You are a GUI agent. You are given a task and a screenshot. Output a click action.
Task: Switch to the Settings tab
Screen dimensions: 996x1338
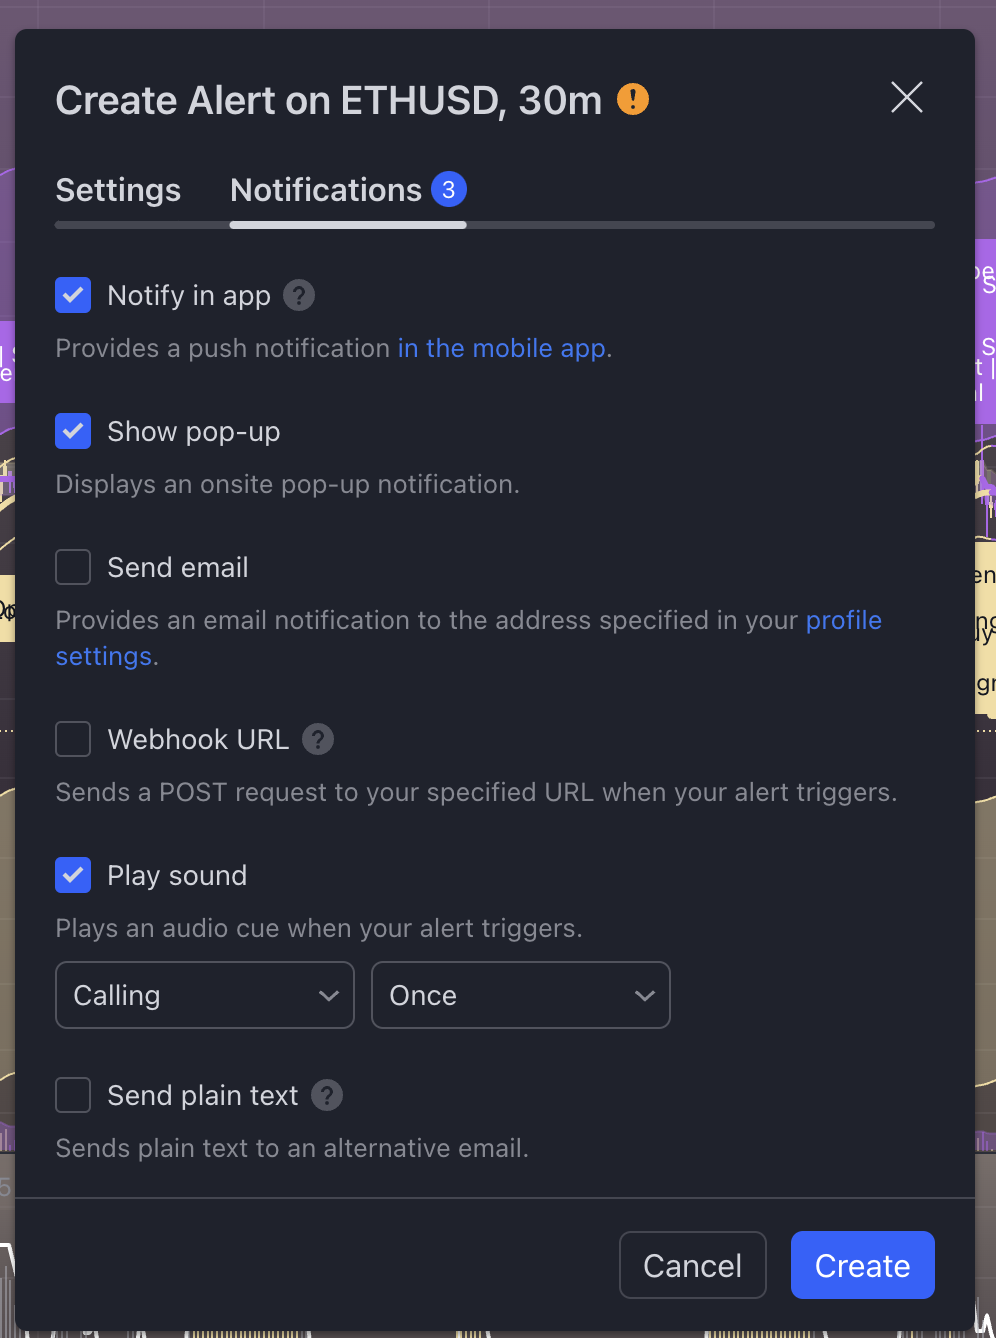(118, 190)
